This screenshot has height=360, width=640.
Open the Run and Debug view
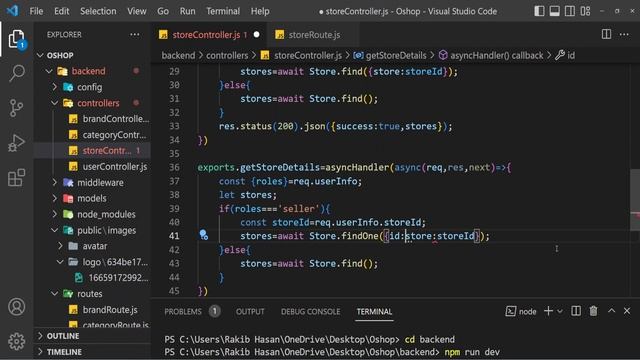click(x=17, y=143)
